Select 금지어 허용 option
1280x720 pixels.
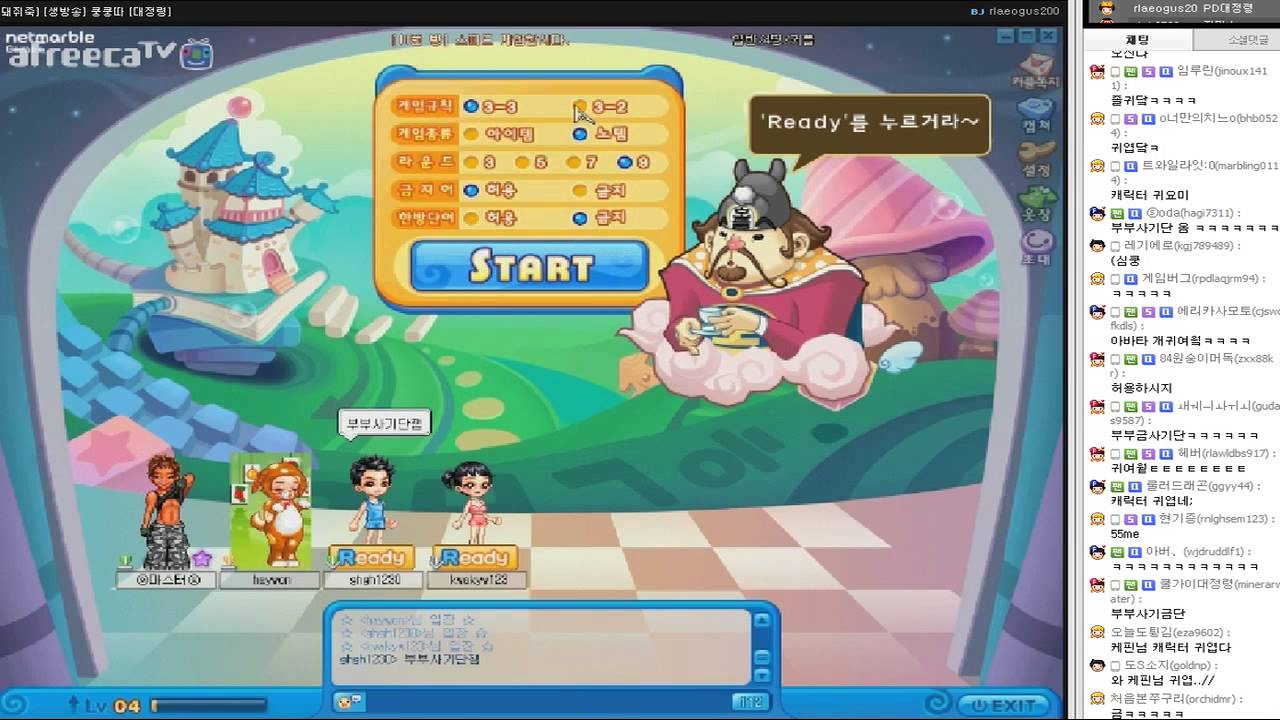[x=470, y=190]
